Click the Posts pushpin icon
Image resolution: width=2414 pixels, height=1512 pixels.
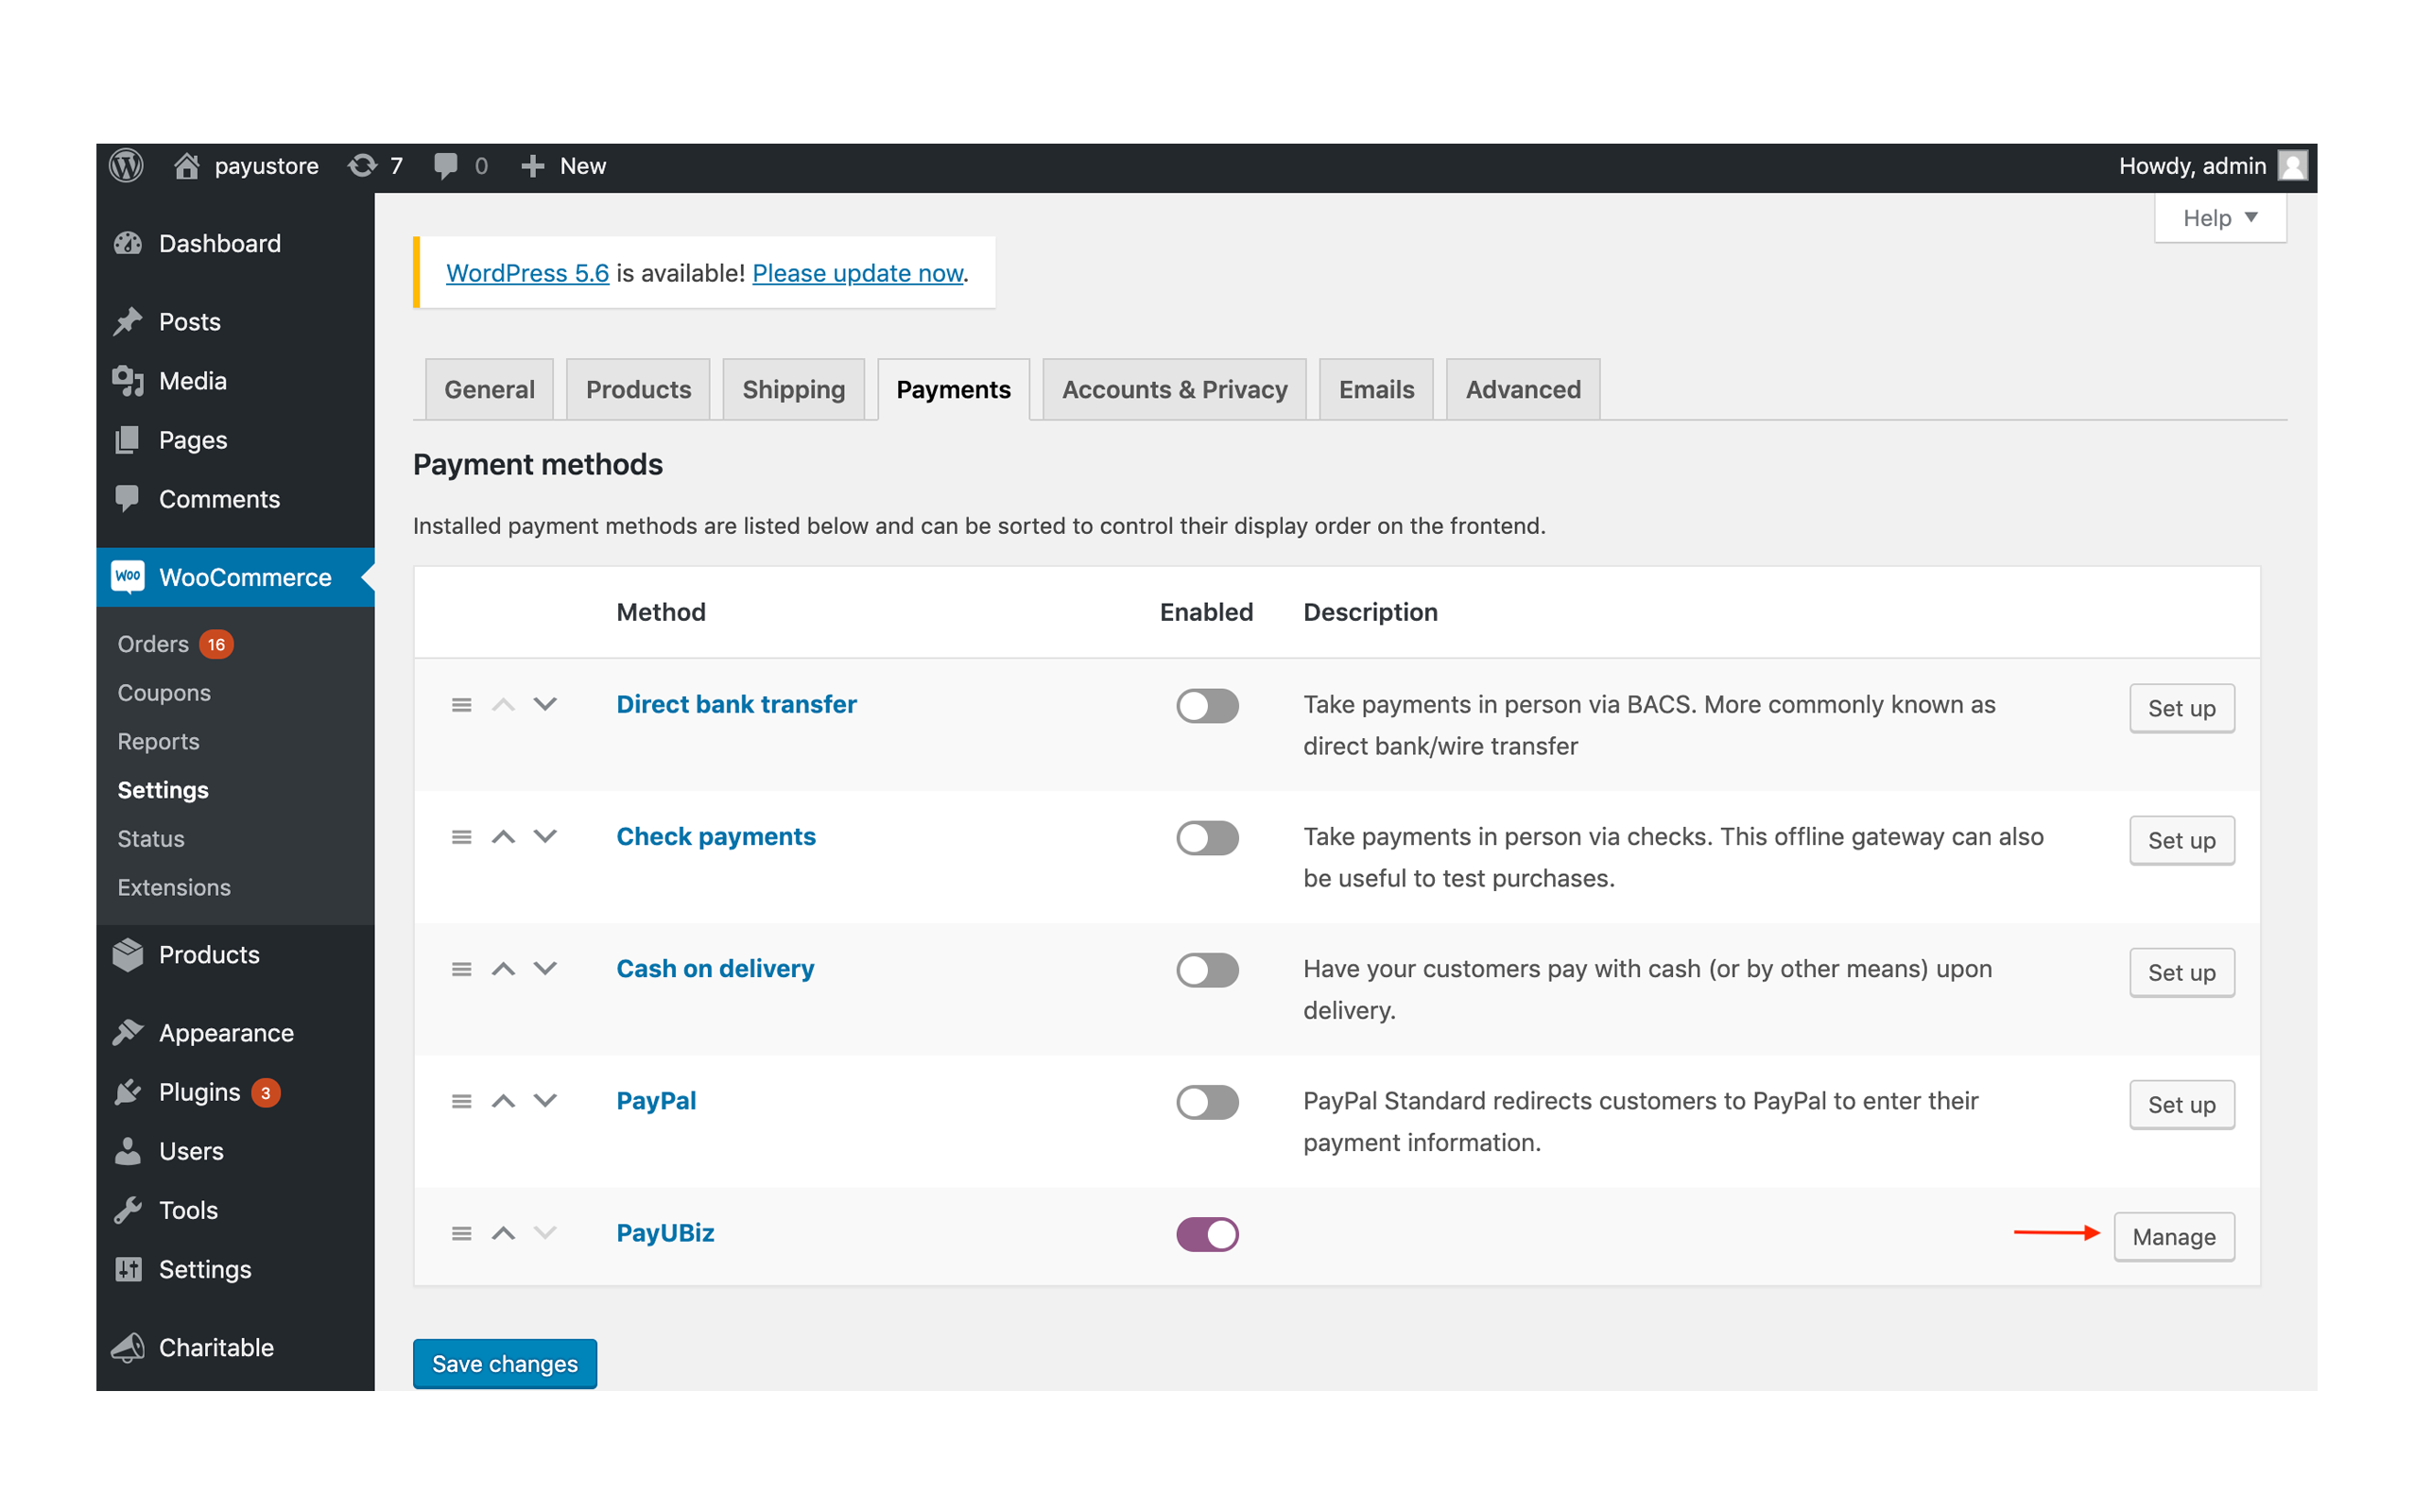click(128, 322)
